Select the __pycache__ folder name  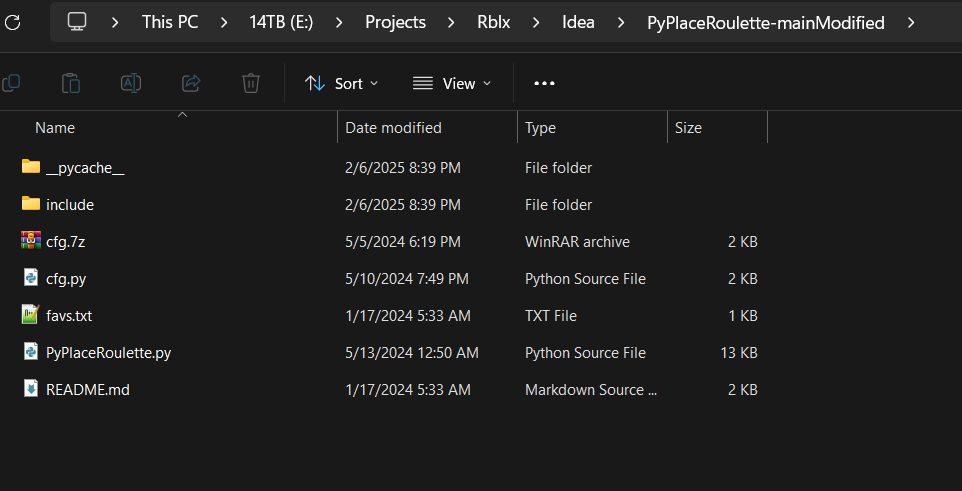pyautogui.click(x=85, y=168)
